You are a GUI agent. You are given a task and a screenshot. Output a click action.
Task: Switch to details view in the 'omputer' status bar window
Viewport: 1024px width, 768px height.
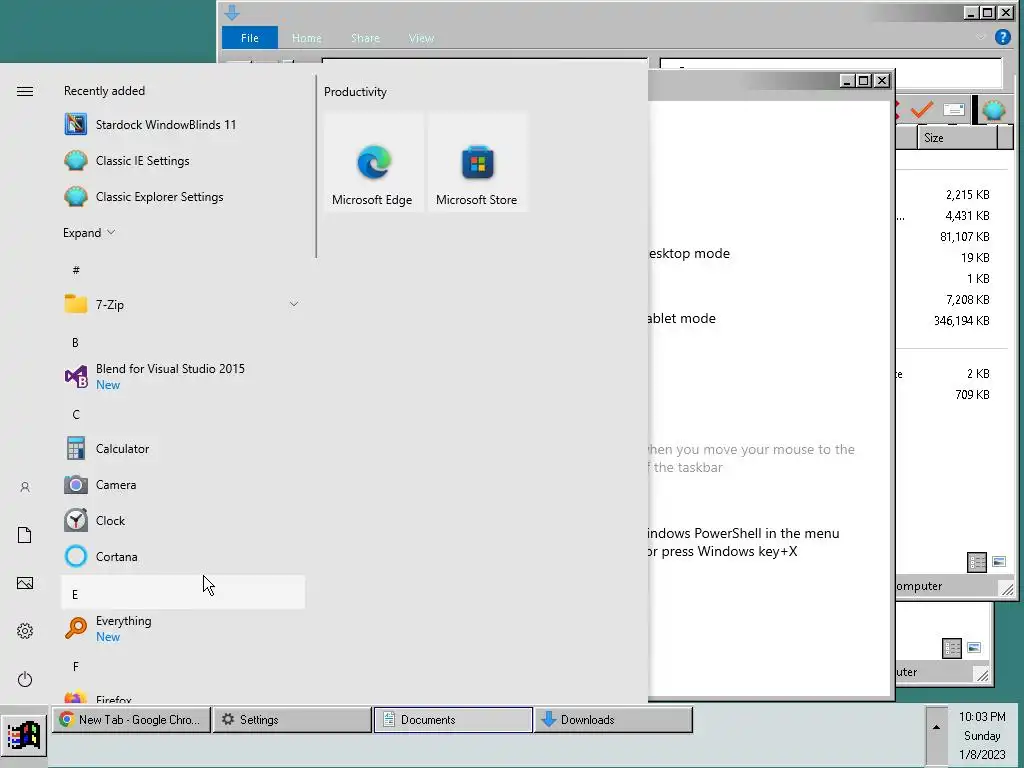click(976, 562)
